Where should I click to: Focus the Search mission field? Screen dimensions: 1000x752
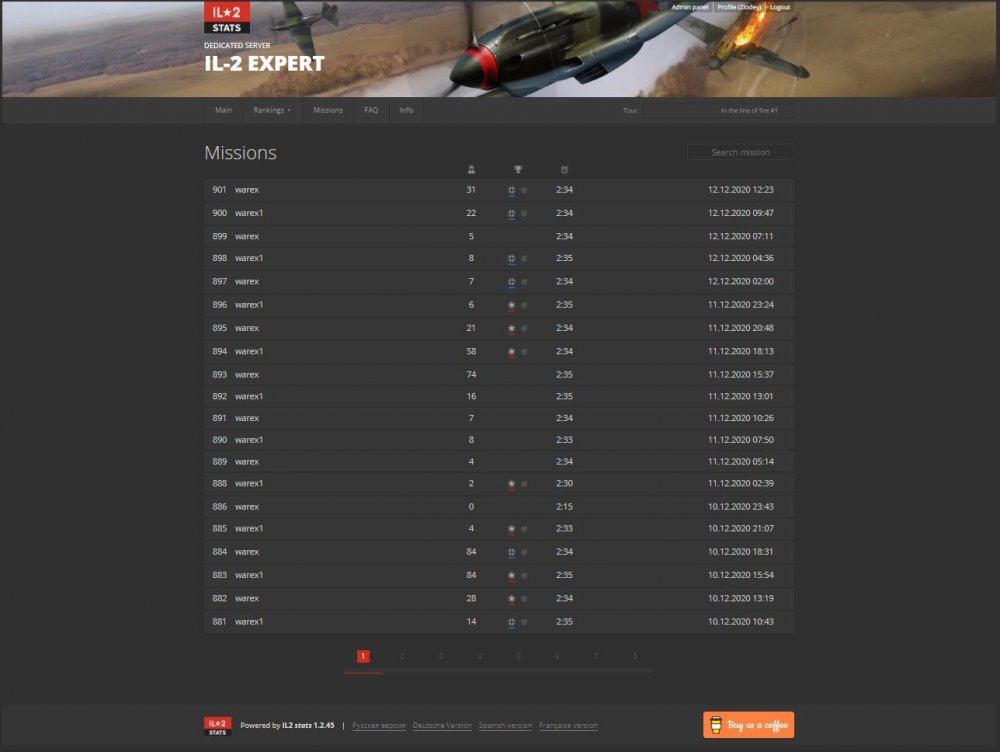740,152
